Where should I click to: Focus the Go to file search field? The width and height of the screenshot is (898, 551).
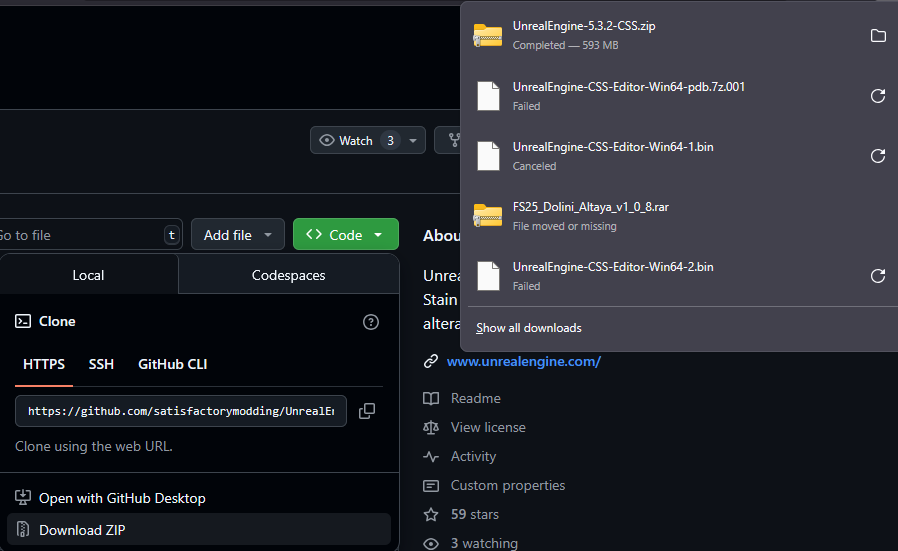click(x=89, y=235)
